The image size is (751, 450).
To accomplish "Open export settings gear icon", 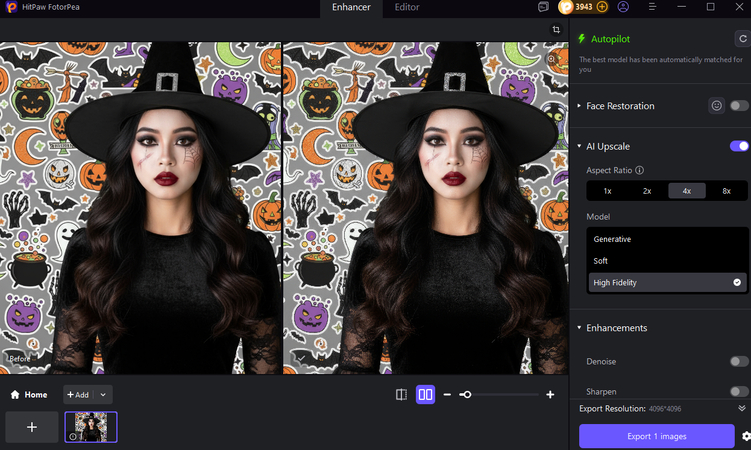I will tap(745, 437).
